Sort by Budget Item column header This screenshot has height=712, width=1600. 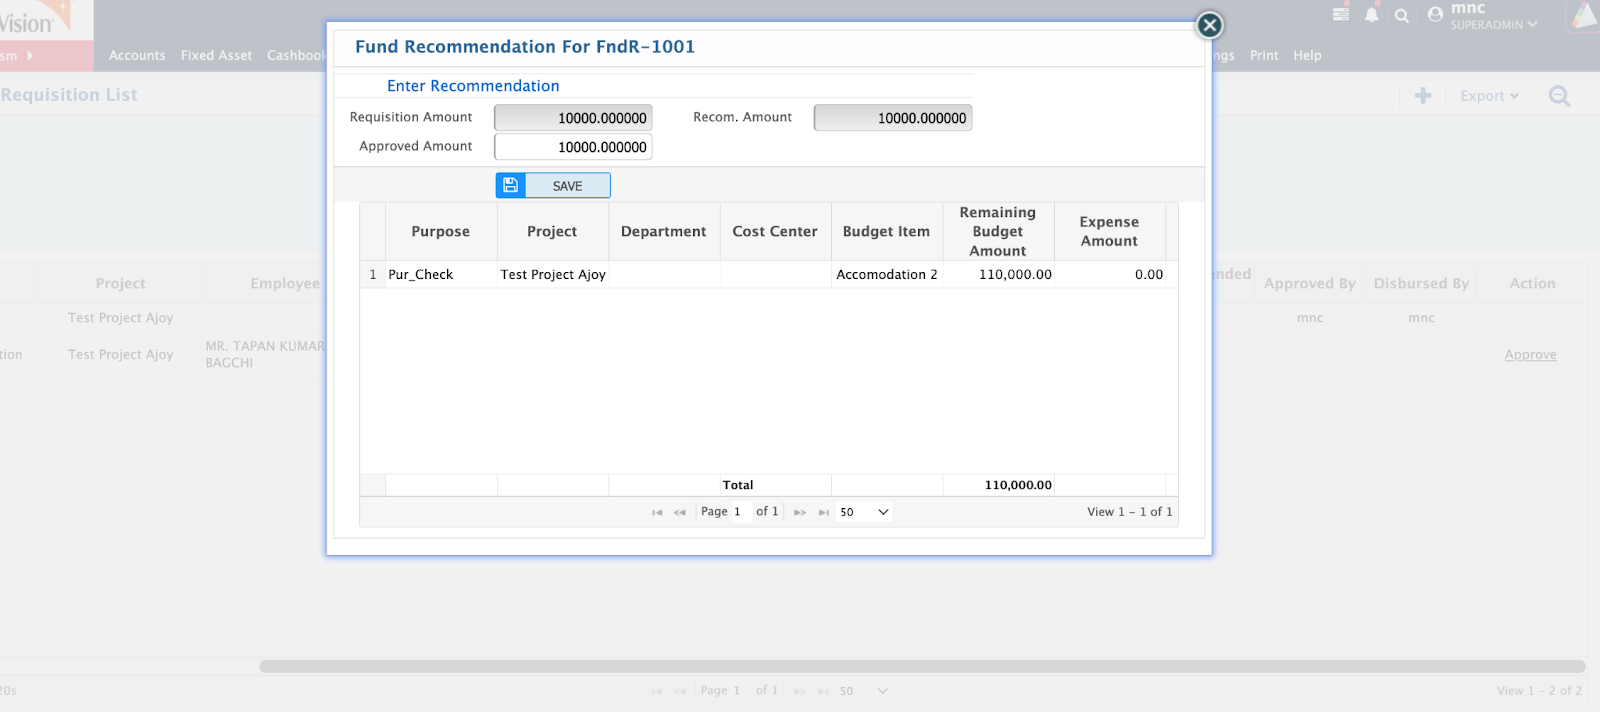click(x=886, y=232)
